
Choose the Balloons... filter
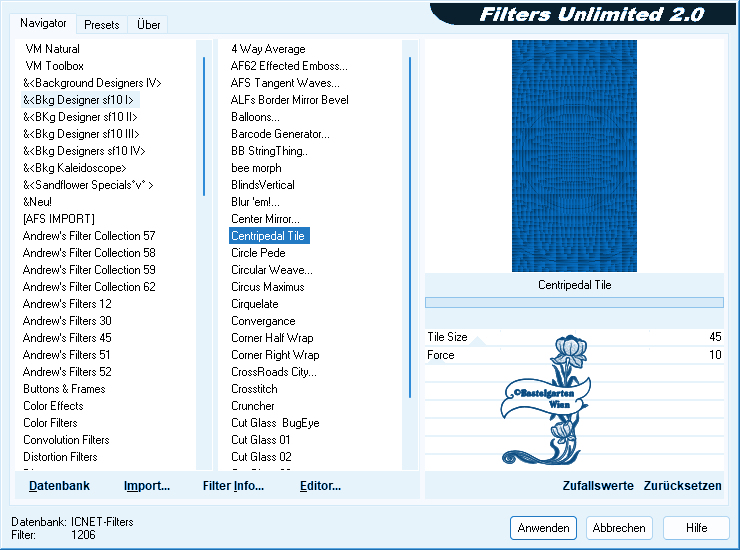pyautogui.click(x=255, y=117)
